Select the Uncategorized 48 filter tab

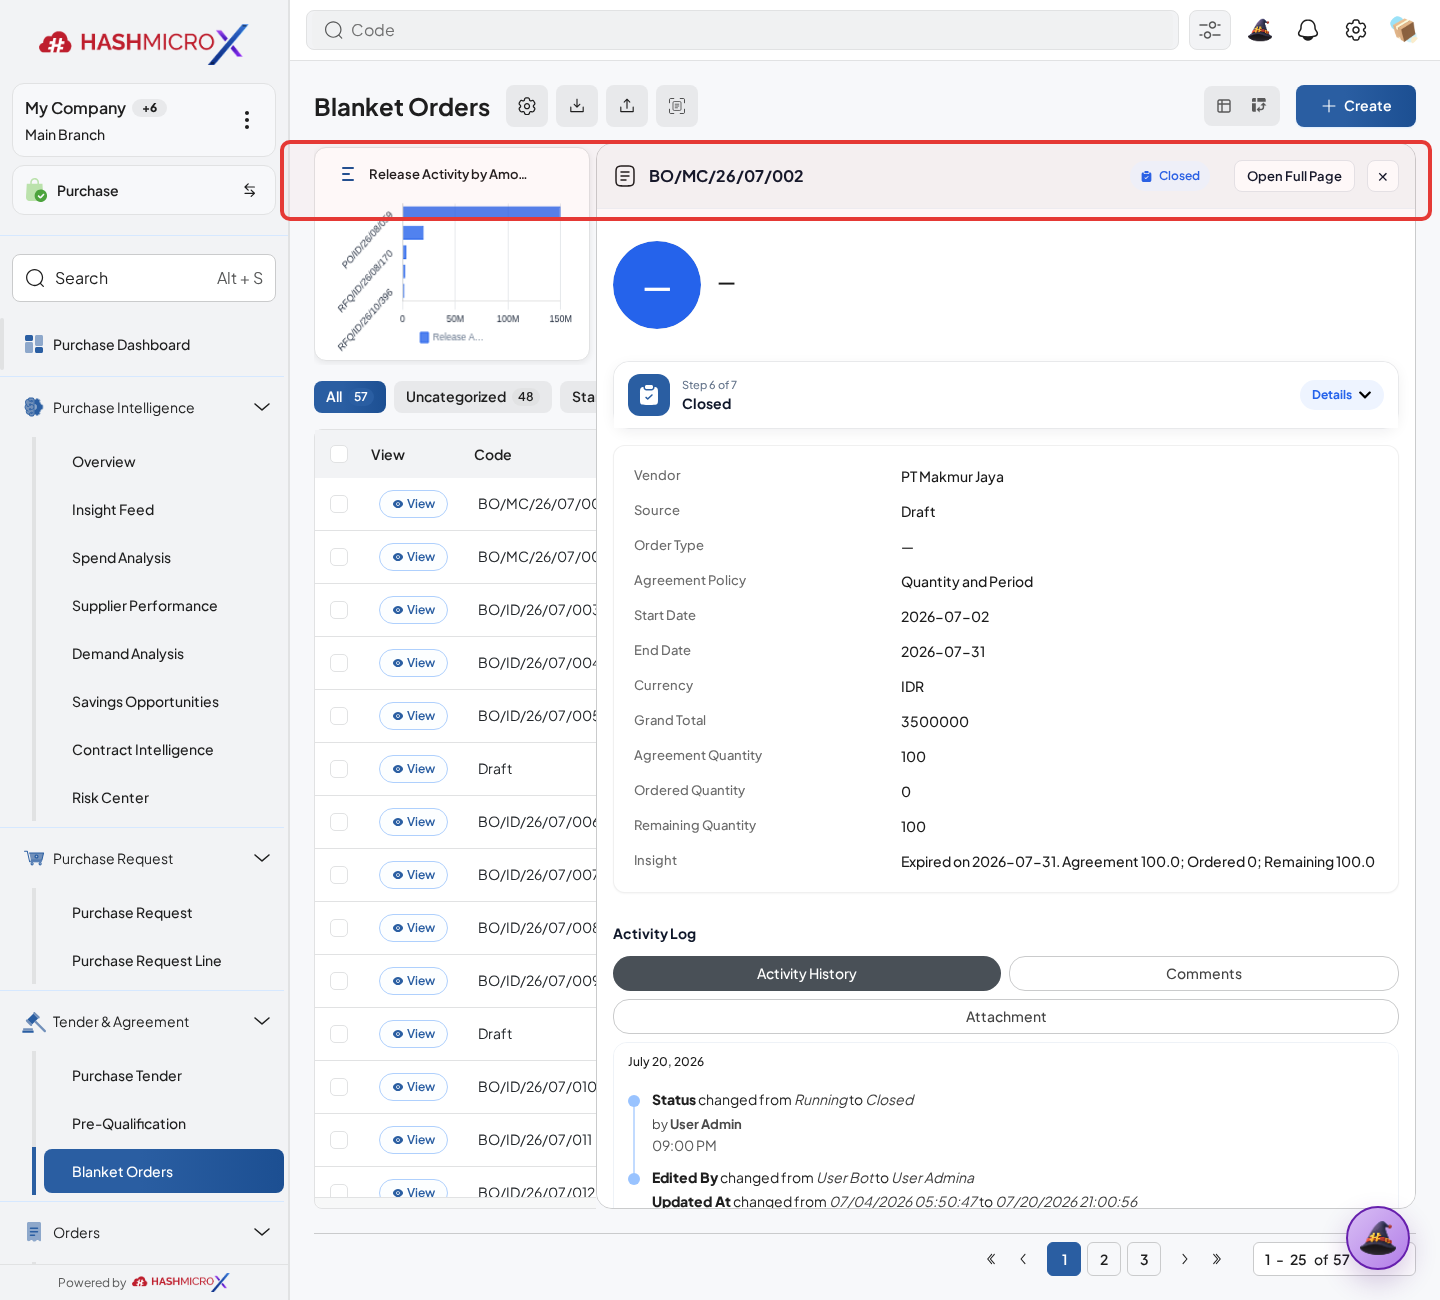pos(473,397)
